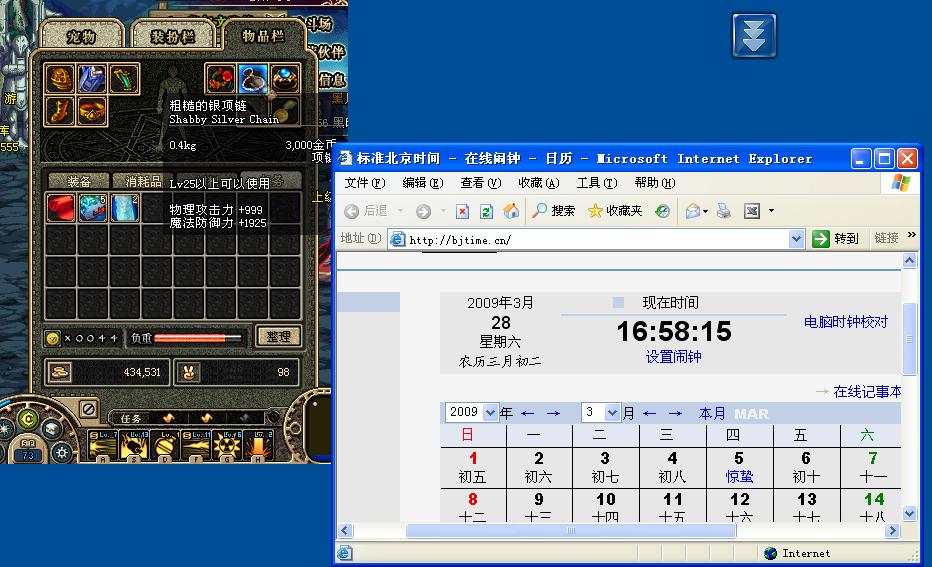
Task: Select the gold belt equipment slot
Action: [x=92, y=111]
